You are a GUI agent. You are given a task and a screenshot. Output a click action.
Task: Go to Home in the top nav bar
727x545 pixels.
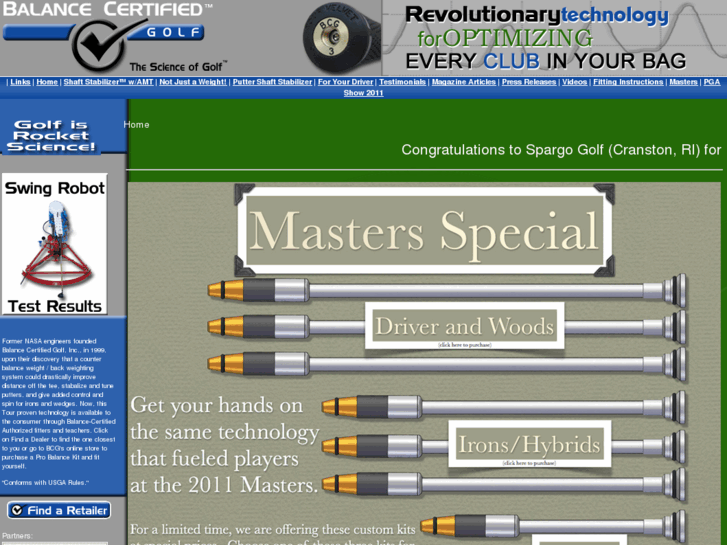(x=47, y=82)
